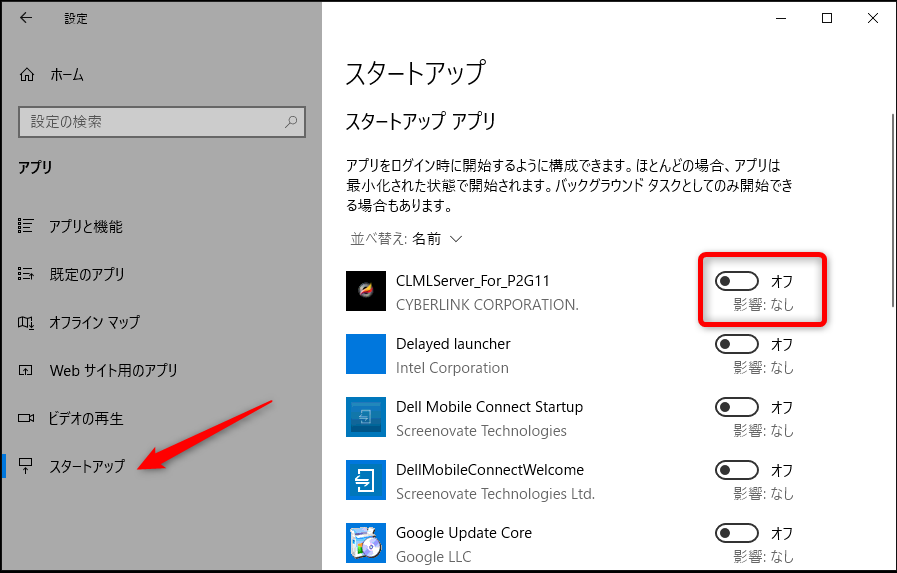
Task: Focus the 設定の検索 search box
Action: pyautogui.click(x=162, y=122)
